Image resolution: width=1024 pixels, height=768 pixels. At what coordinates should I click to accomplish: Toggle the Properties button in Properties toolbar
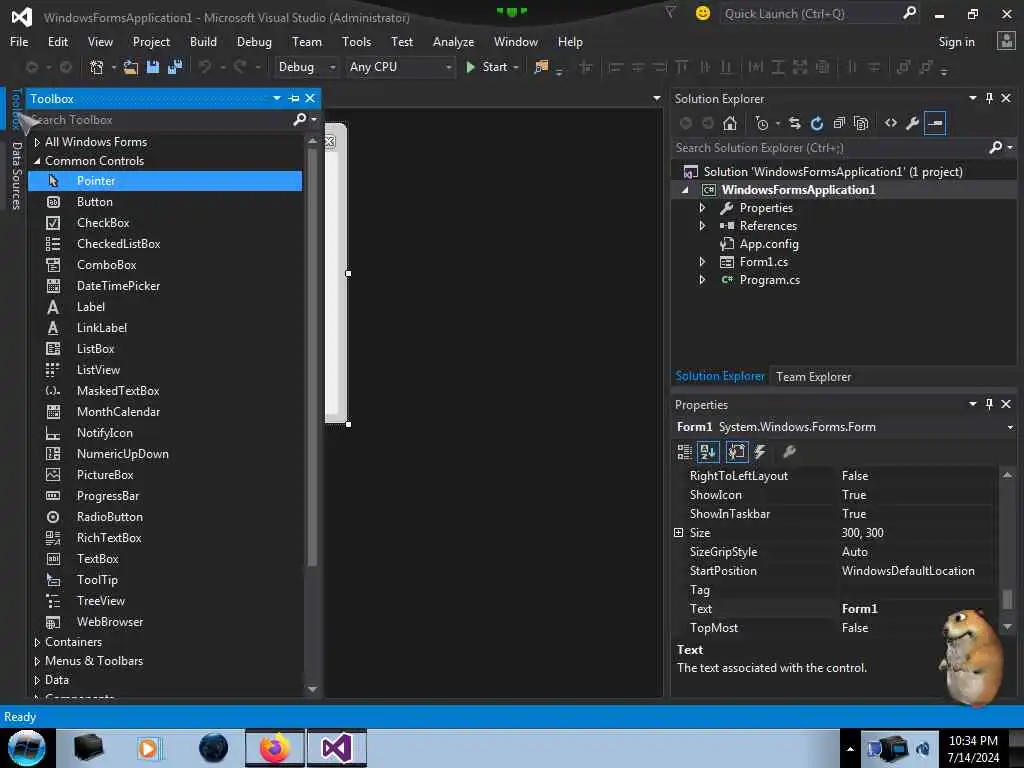tap(737, 451)
